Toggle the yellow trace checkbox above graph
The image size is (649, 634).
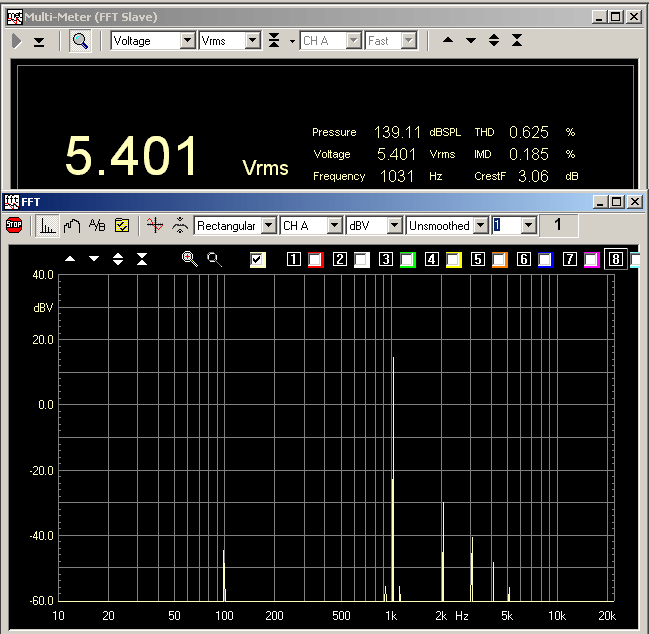tap(258, 260)
